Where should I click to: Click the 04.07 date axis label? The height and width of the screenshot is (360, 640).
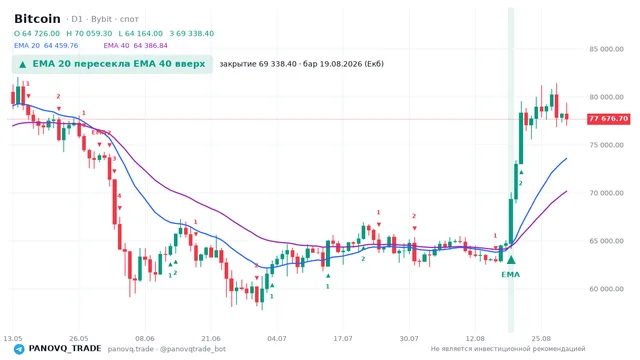coord(277,338)
